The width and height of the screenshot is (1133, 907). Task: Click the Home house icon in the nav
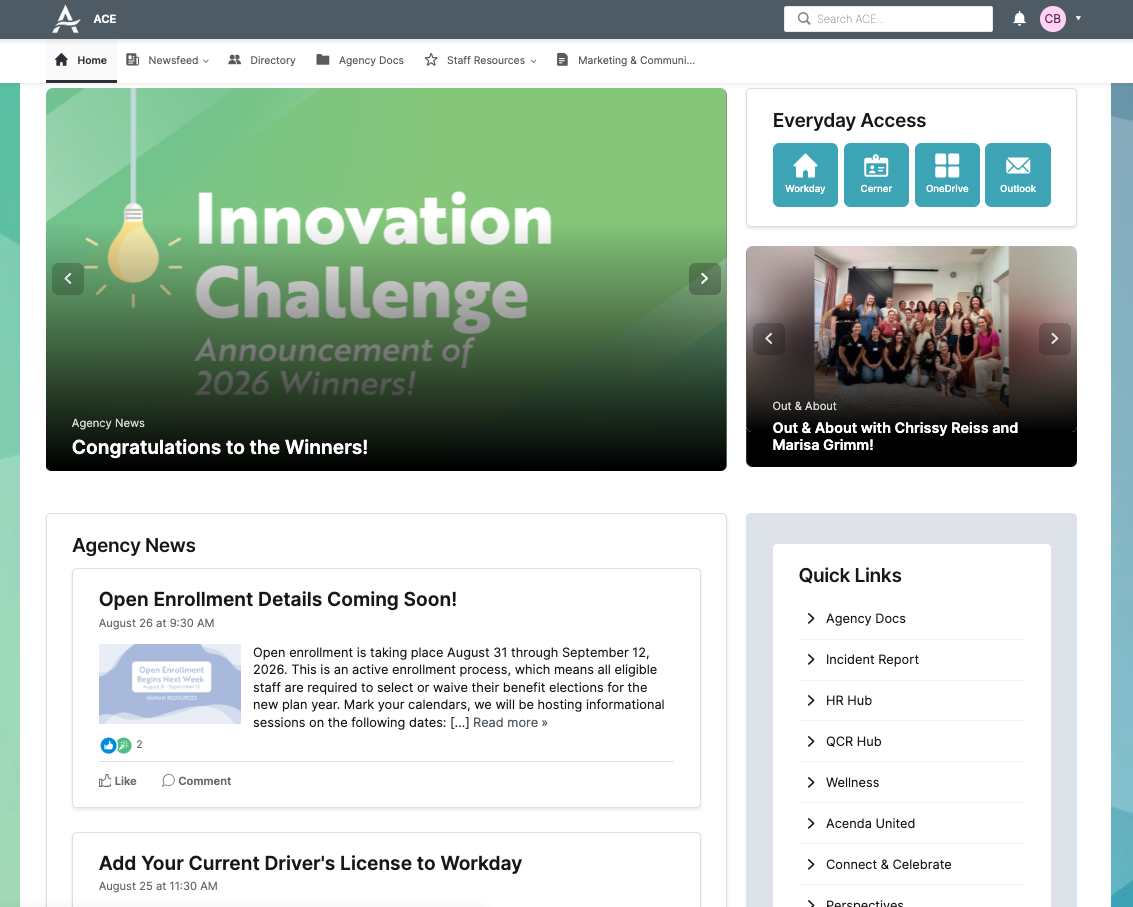61,59
